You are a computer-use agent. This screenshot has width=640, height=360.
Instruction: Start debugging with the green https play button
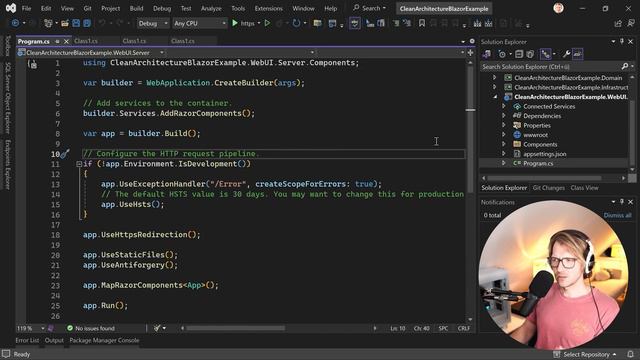point(235,23)
